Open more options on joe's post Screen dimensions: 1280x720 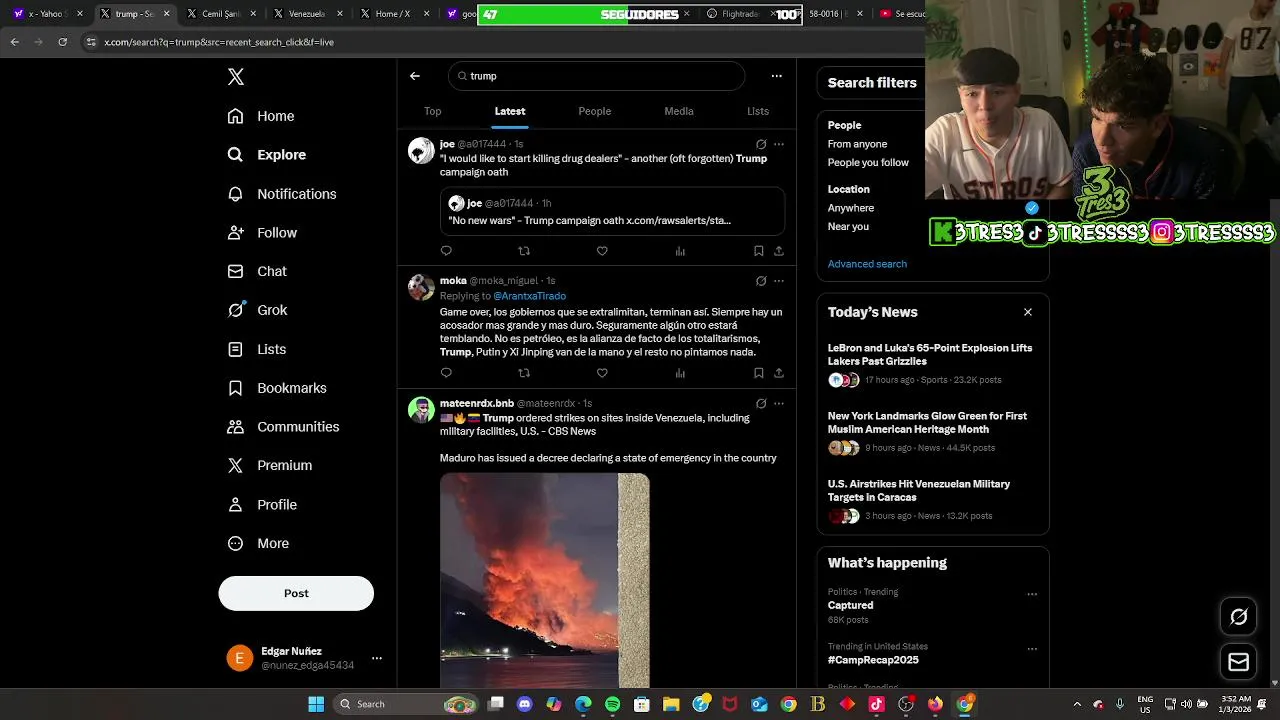point(779,144)
